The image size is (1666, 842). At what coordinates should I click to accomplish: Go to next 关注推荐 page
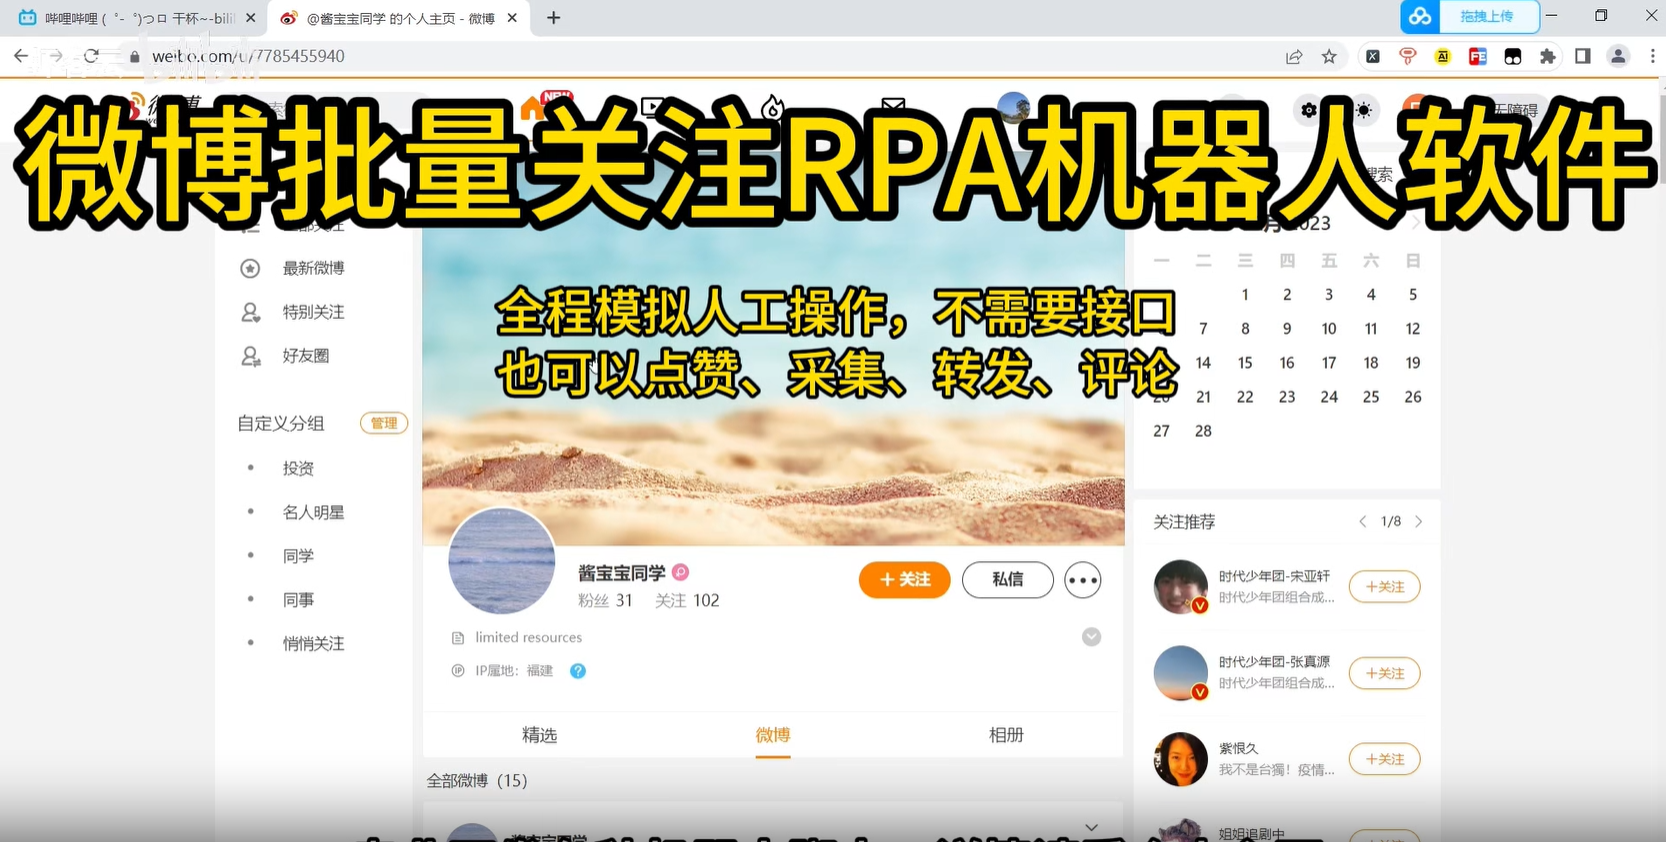(x=1418, y=522)
